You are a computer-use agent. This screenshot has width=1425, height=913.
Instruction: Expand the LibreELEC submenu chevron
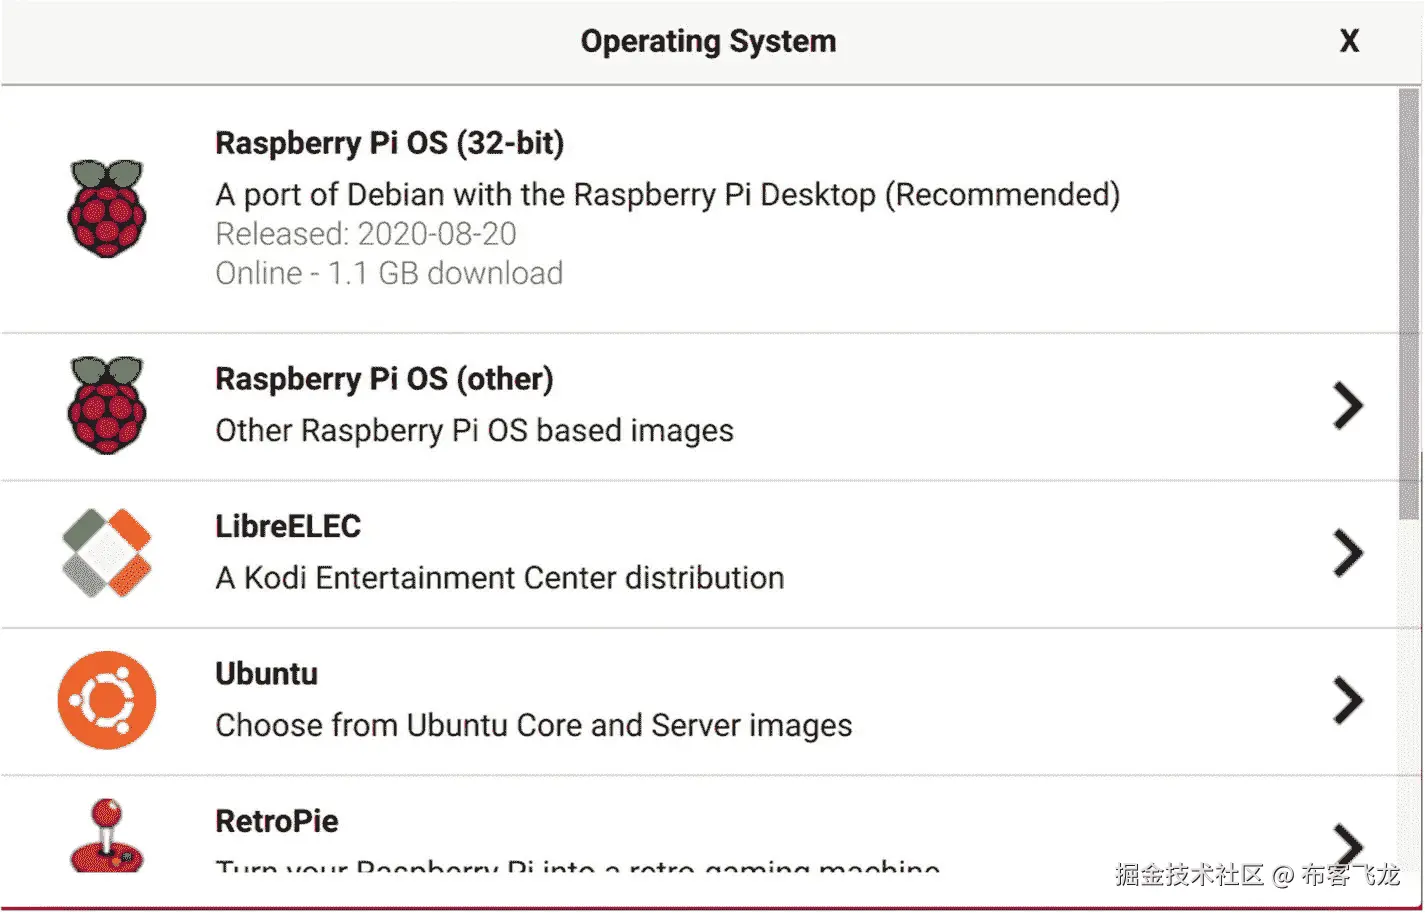1348,553
